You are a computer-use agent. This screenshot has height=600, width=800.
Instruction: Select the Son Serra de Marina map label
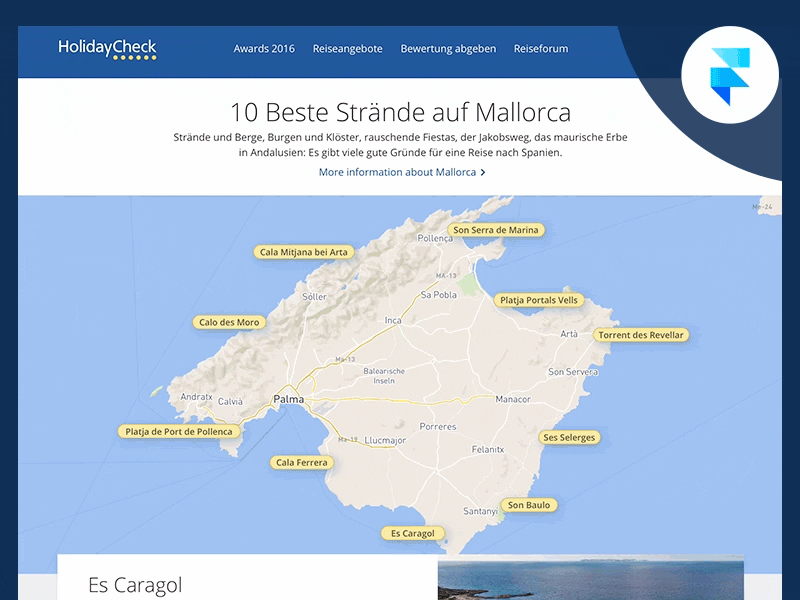coord(496,230)
